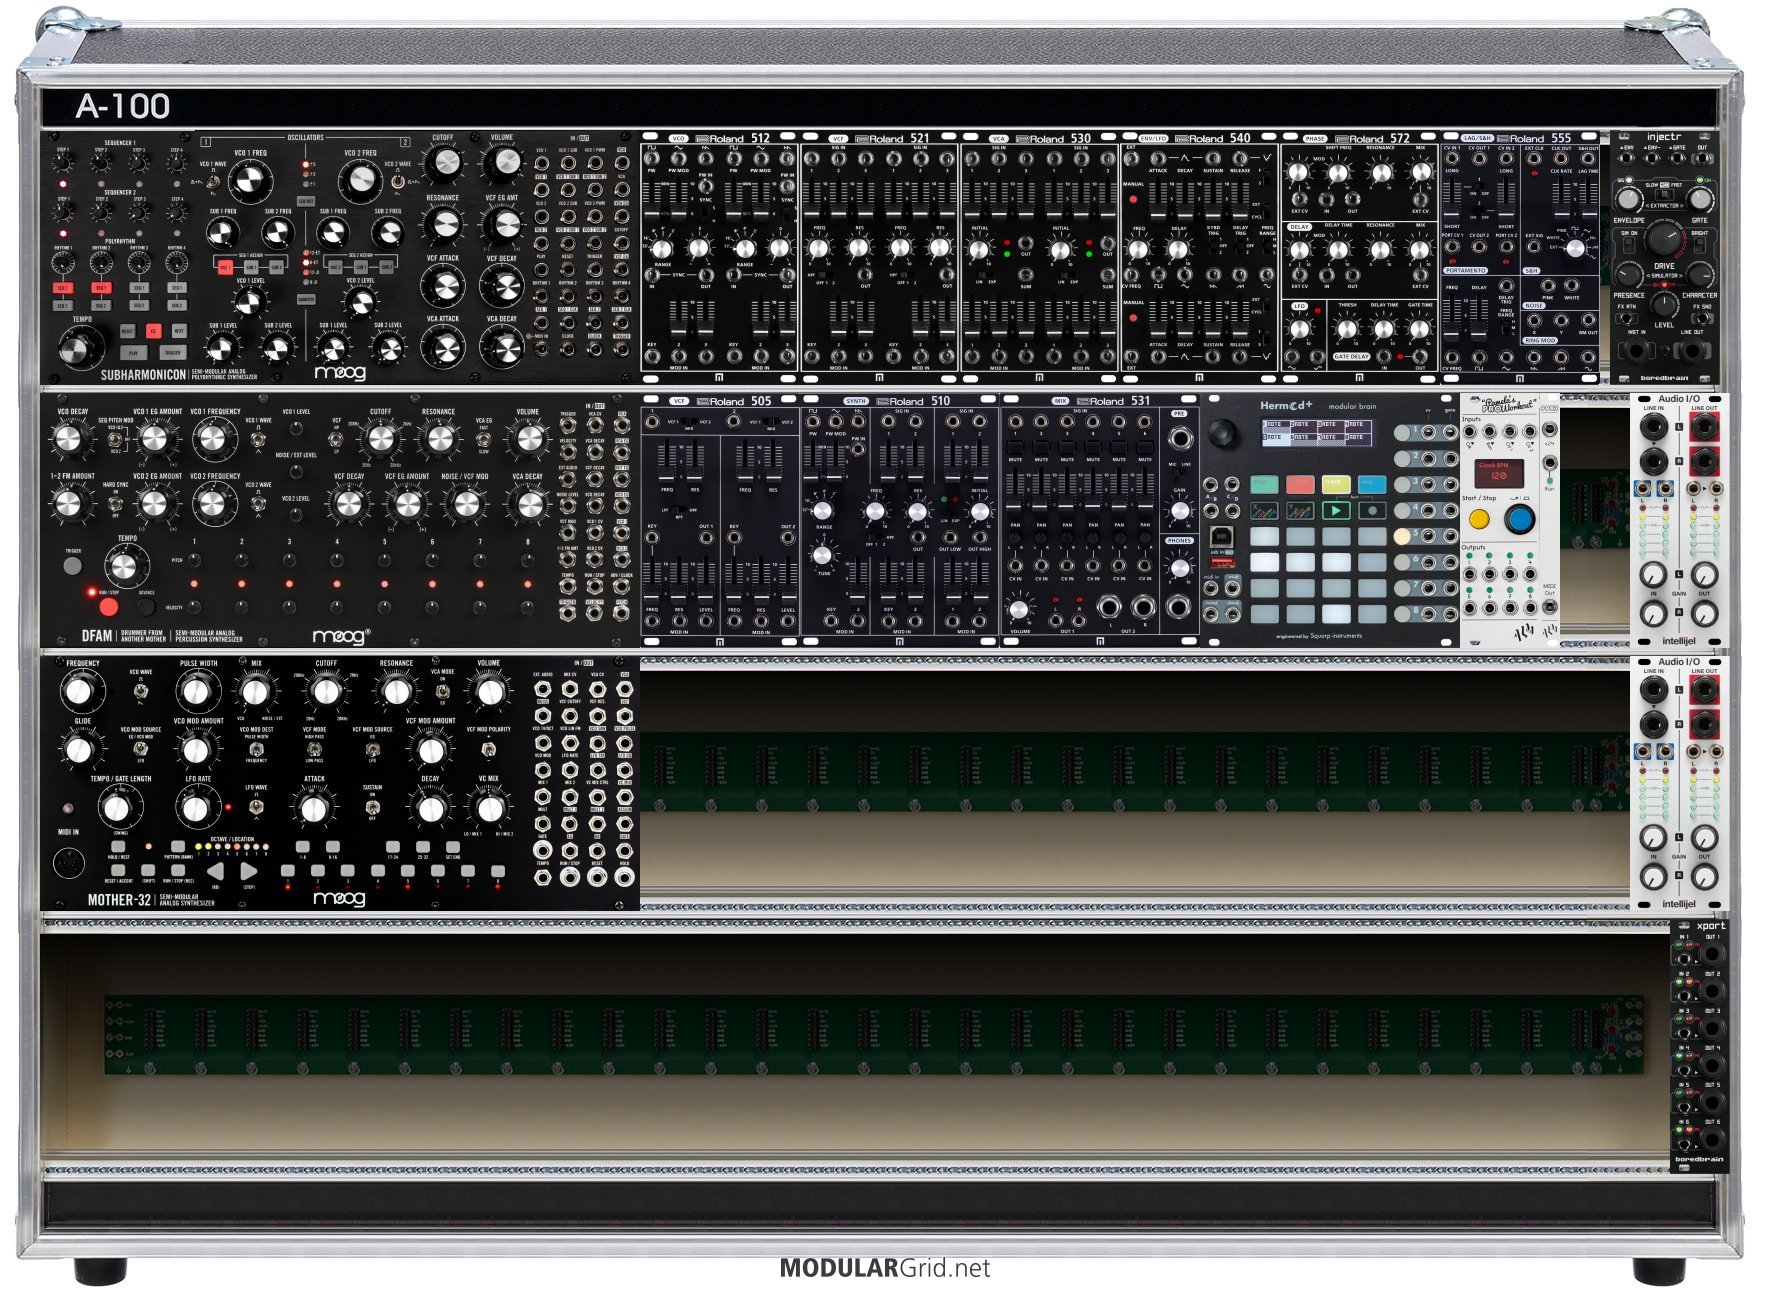Toggle the DFAM HARD SYNC switch
Screen dimensions: 1771x1289
coord(116,503)
